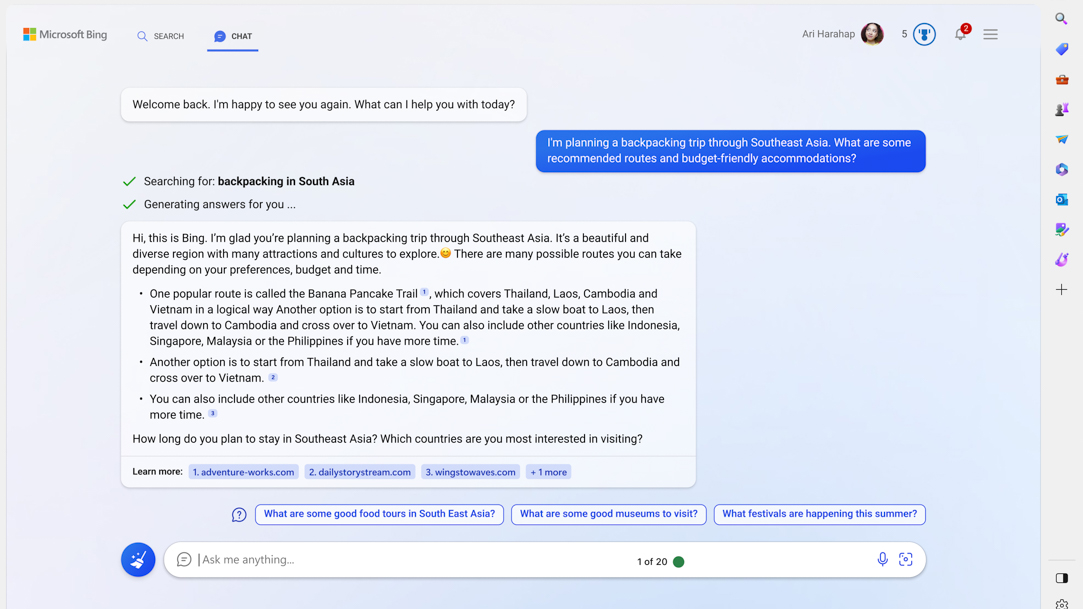Click 'Searching for: backpacking in South Asia'
The image size is (1083, 609).
click(x=249, y=182)
